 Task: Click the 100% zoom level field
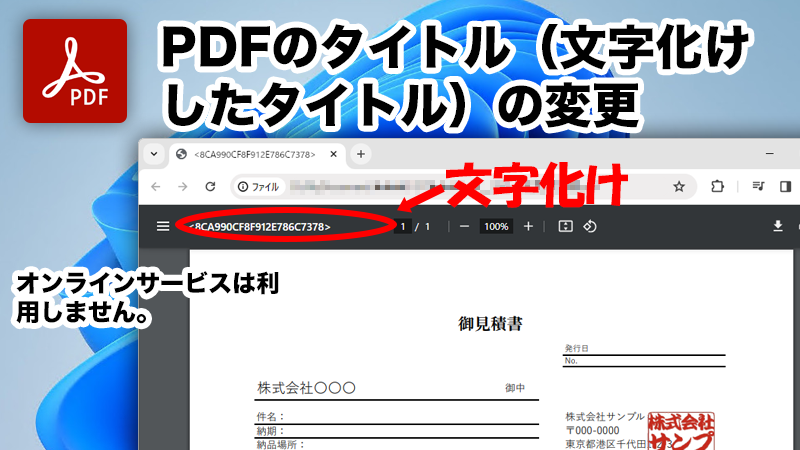point(496,227)
